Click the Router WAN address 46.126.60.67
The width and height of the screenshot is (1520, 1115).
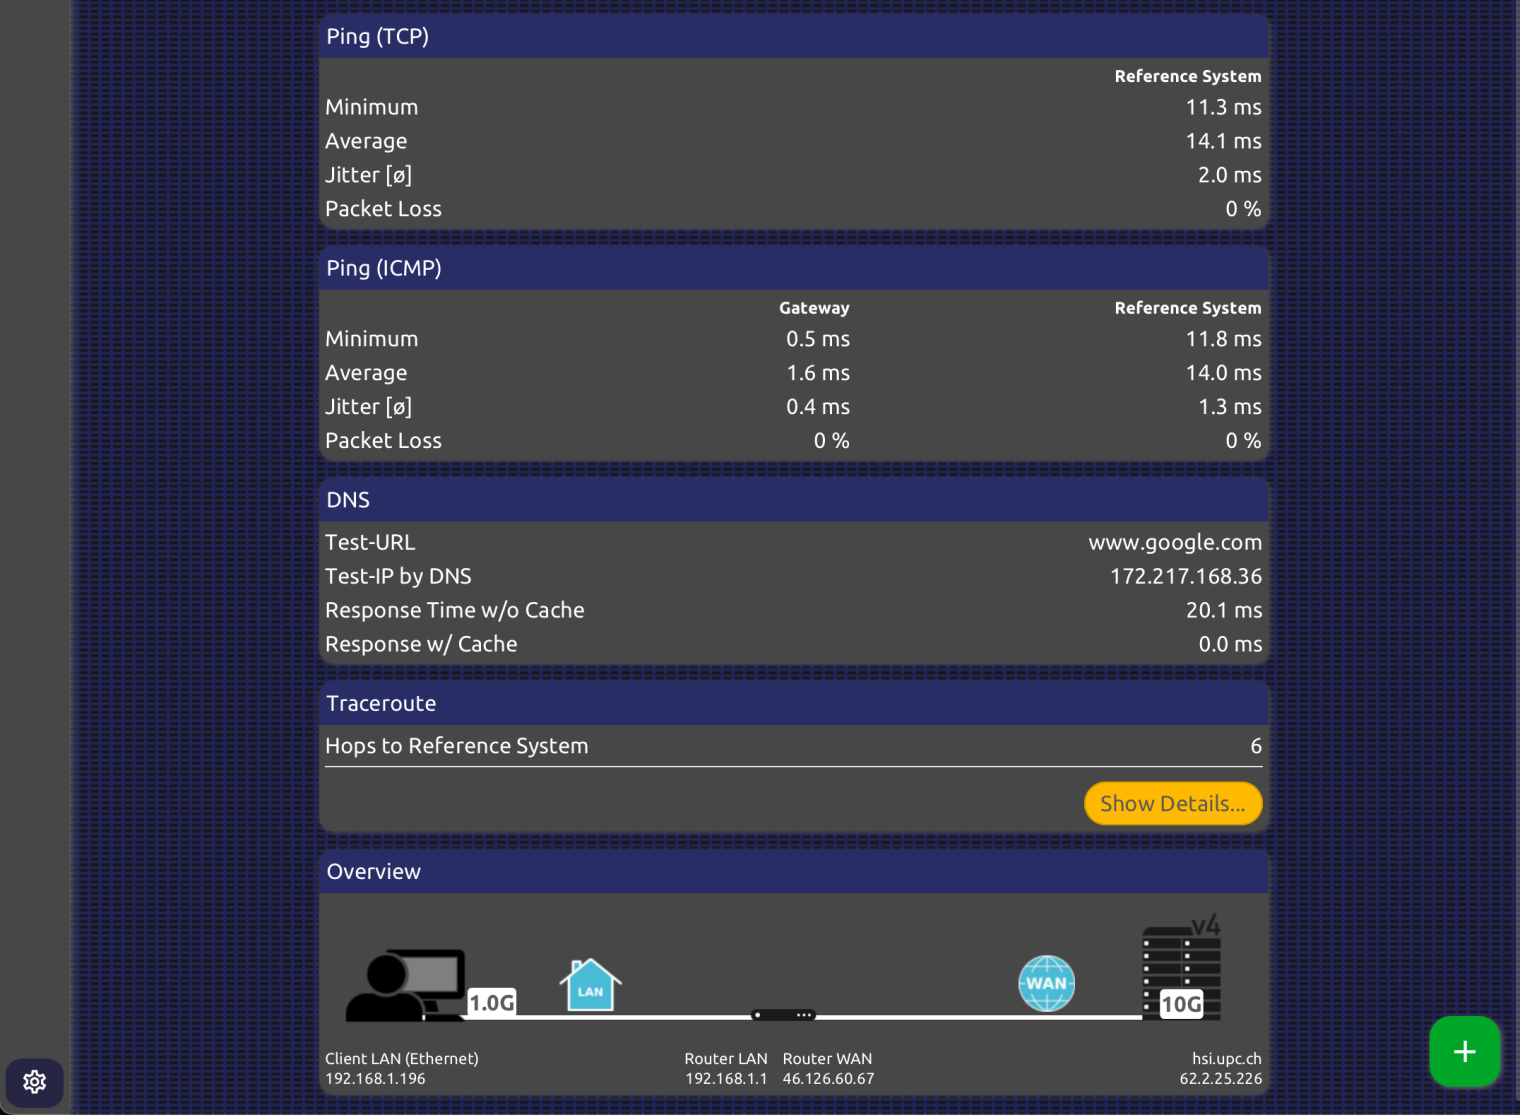tap(828, 1079)
